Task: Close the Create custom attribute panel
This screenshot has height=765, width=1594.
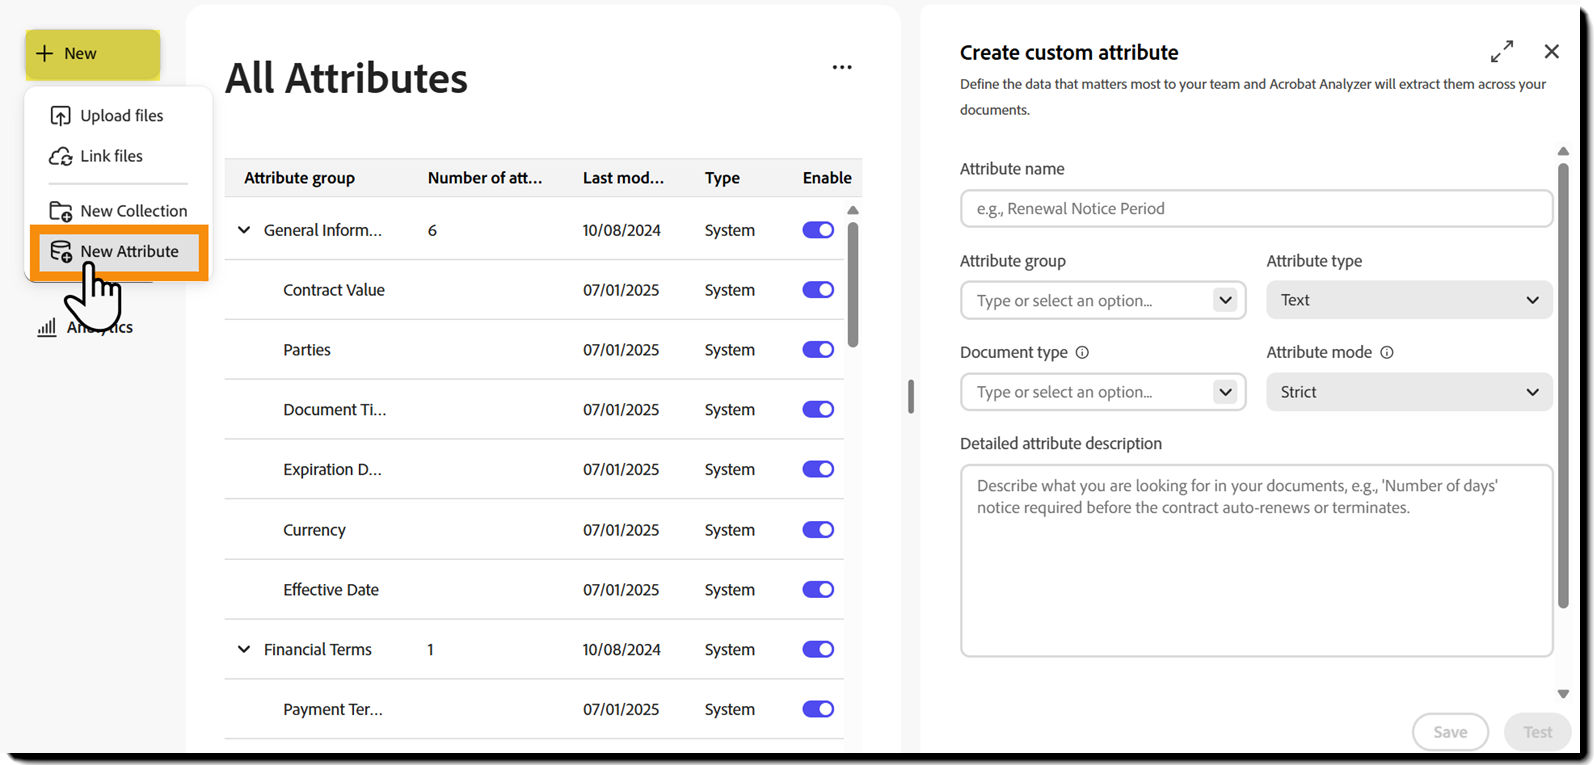Action: (1551, 51)
